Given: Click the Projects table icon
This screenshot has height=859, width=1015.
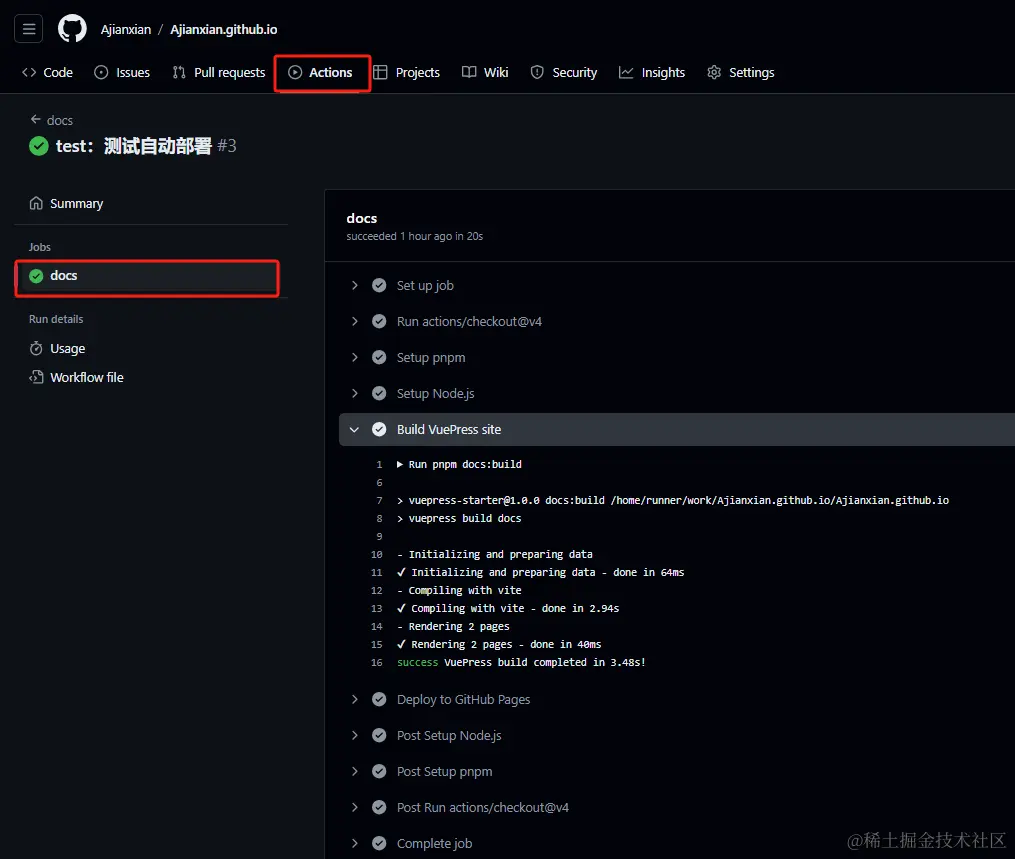Looking at the screenshot, I should point(381,73).
